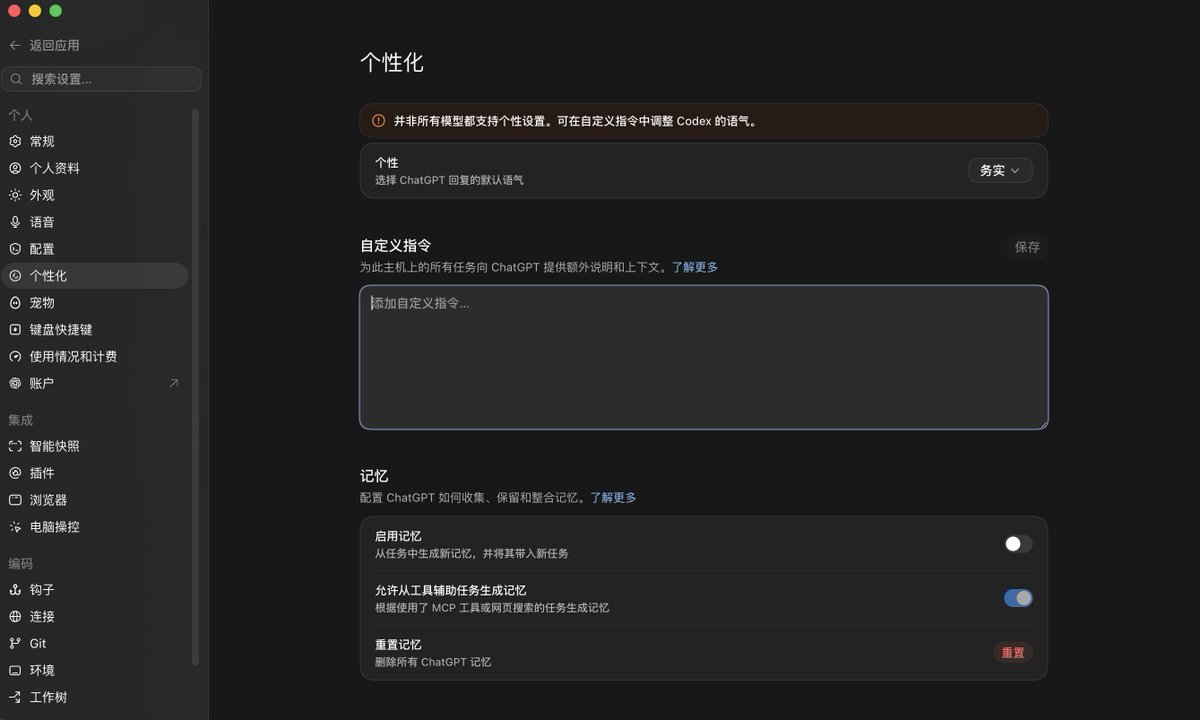Open 使用情况和计费 page
The width and height of the screenshot is (1200, 720).
coord(94,357)
